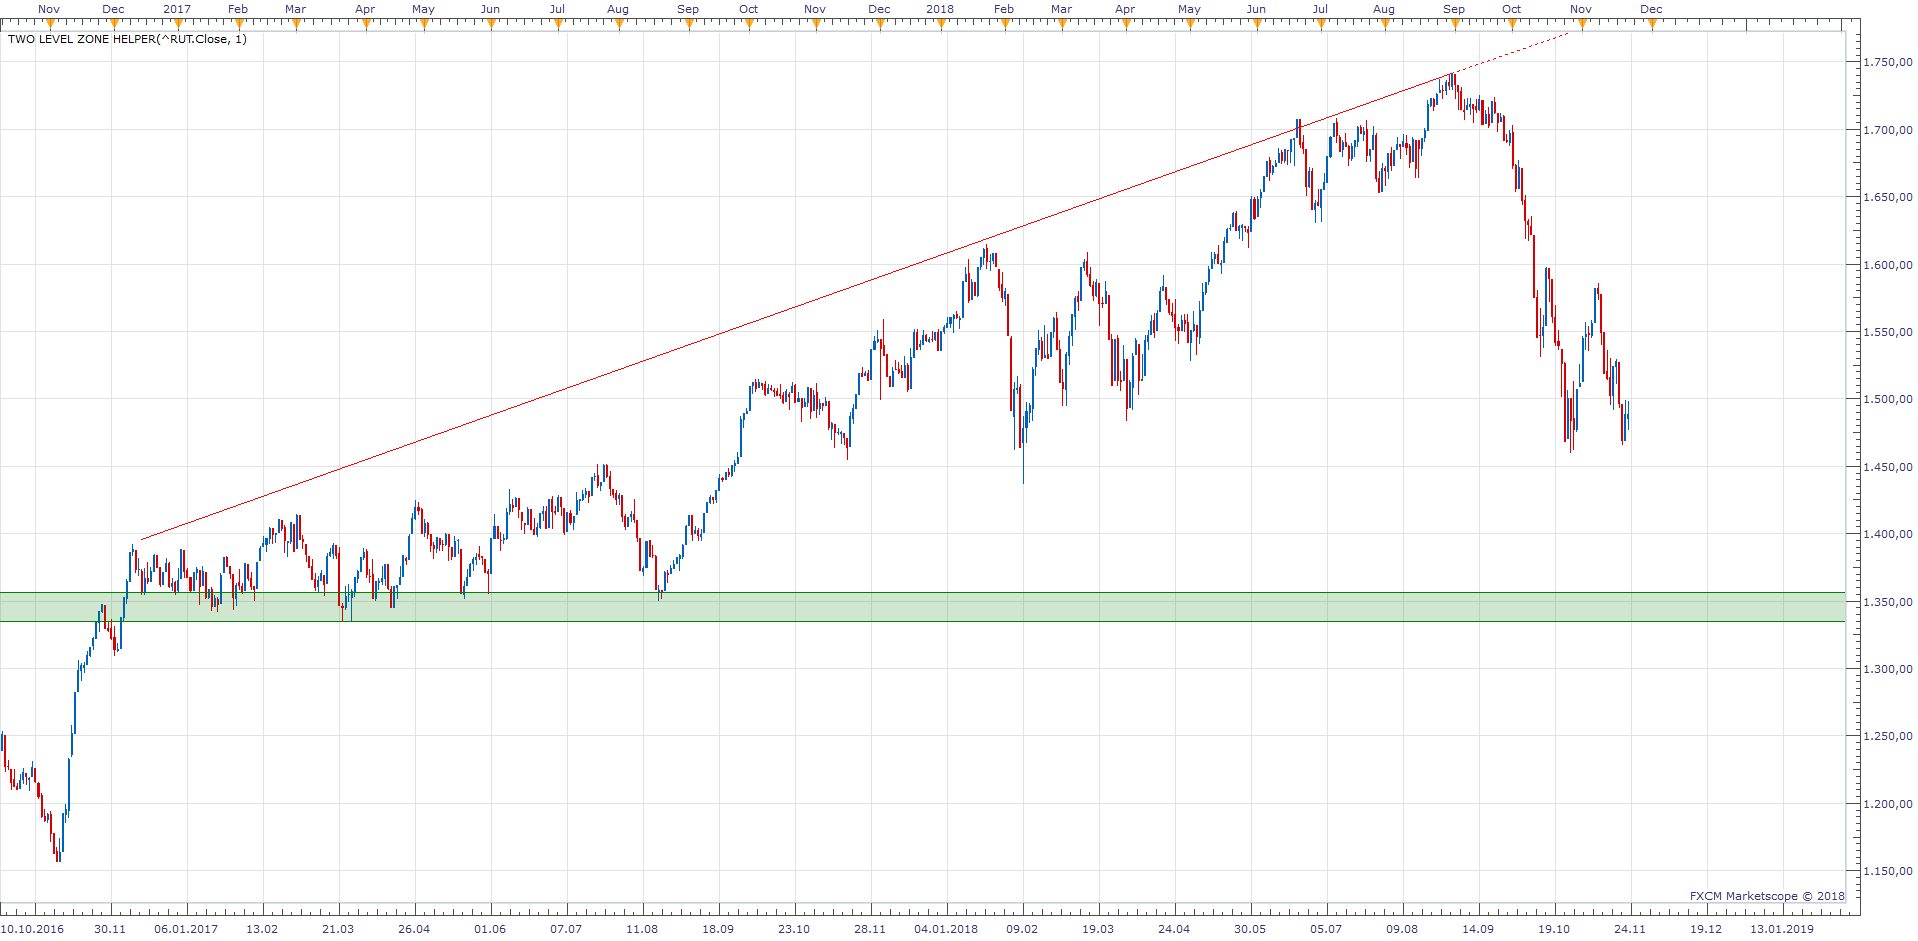The image size is (1918, 941).
Task: Select the 2017 year label on top axis
Action: point(177,9)
